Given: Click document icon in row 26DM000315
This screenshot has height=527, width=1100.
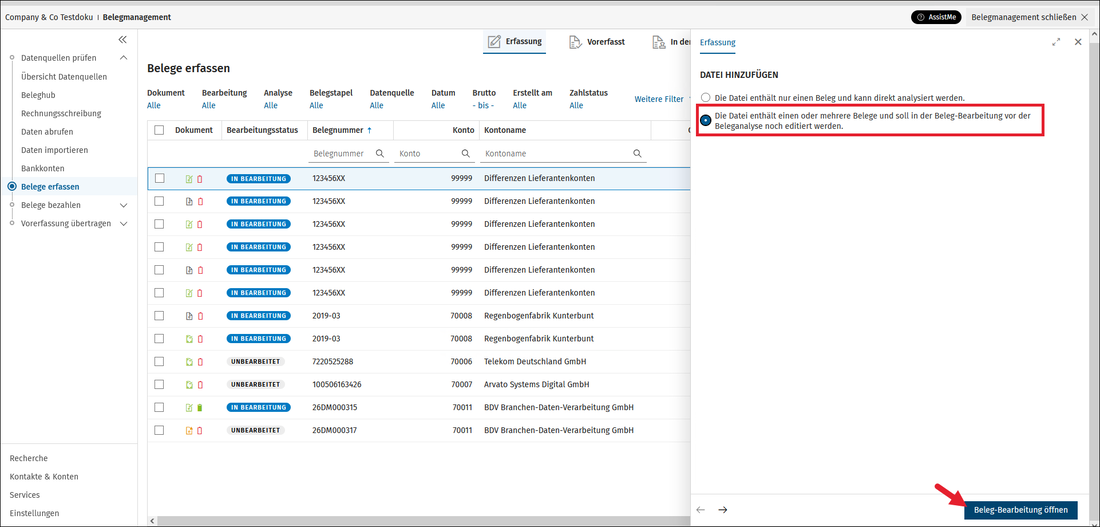Looking at the screenshot, I should (189, 408).
